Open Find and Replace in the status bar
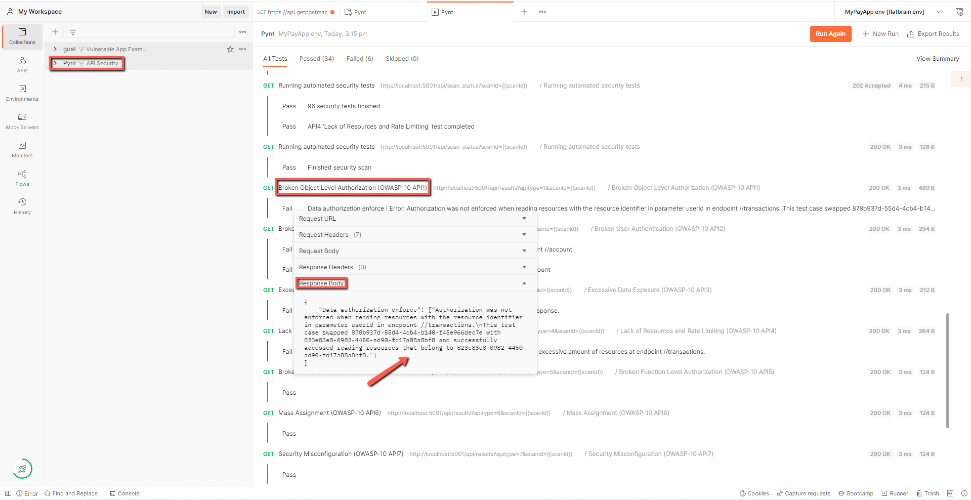 (x=71, y=494)
